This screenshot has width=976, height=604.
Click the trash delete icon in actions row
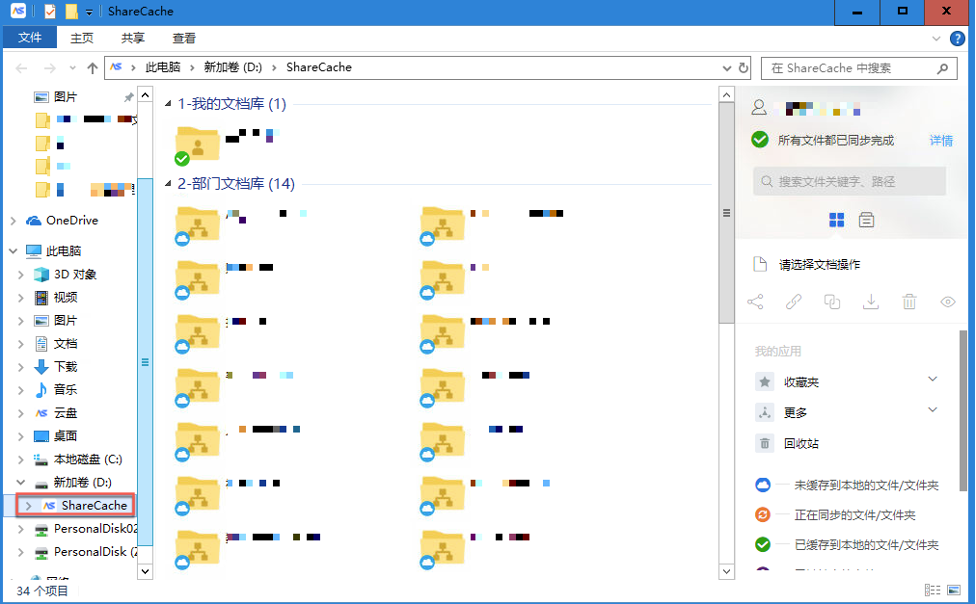[x=909, y=301]
